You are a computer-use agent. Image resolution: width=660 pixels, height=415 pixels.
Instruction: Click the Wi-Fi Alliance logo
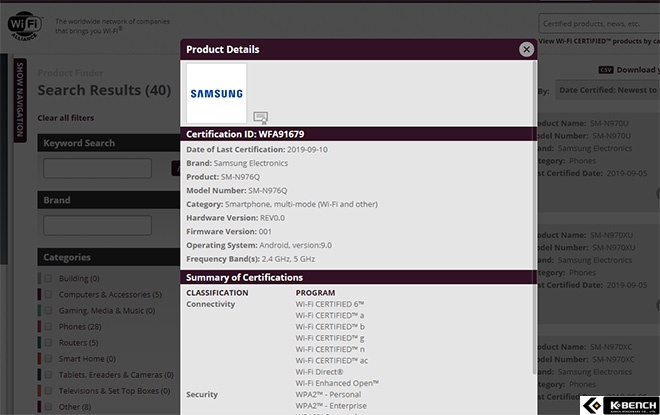click(x=25, y=26)
